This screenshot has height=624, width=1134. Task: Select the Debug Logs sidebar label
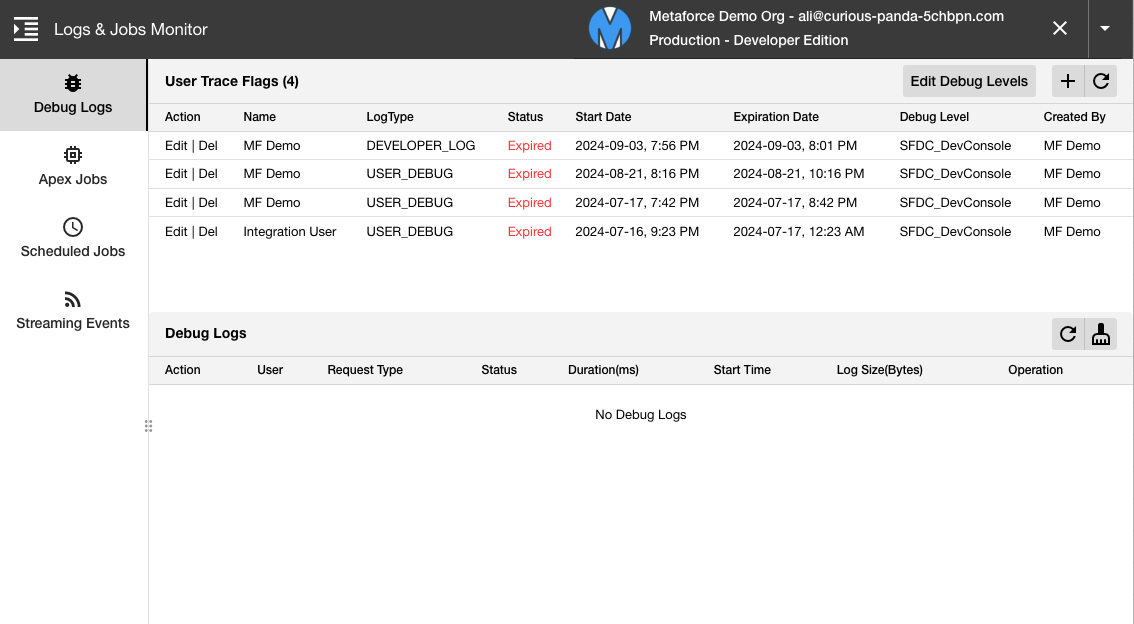click(x=73, y=107)
